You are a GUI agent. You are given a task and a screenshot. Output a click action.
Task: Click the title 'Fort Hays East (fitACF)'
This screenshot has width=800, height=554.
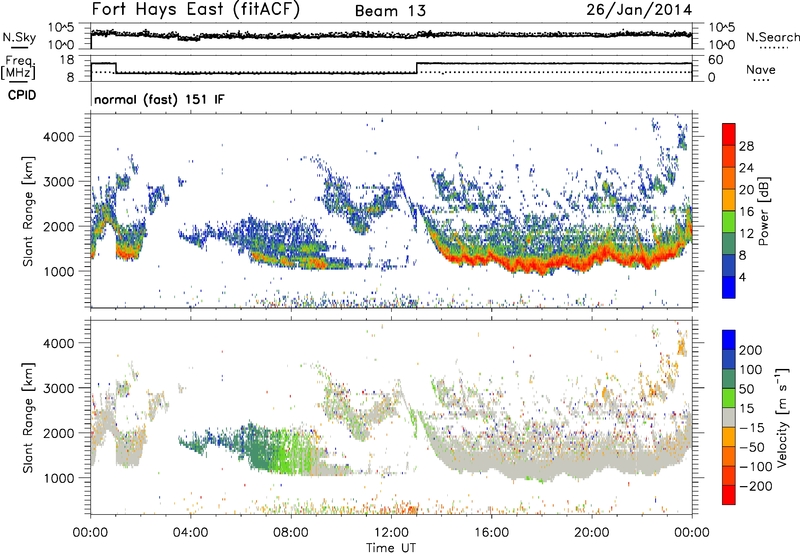pyautogui.click(x=195, y=10)
